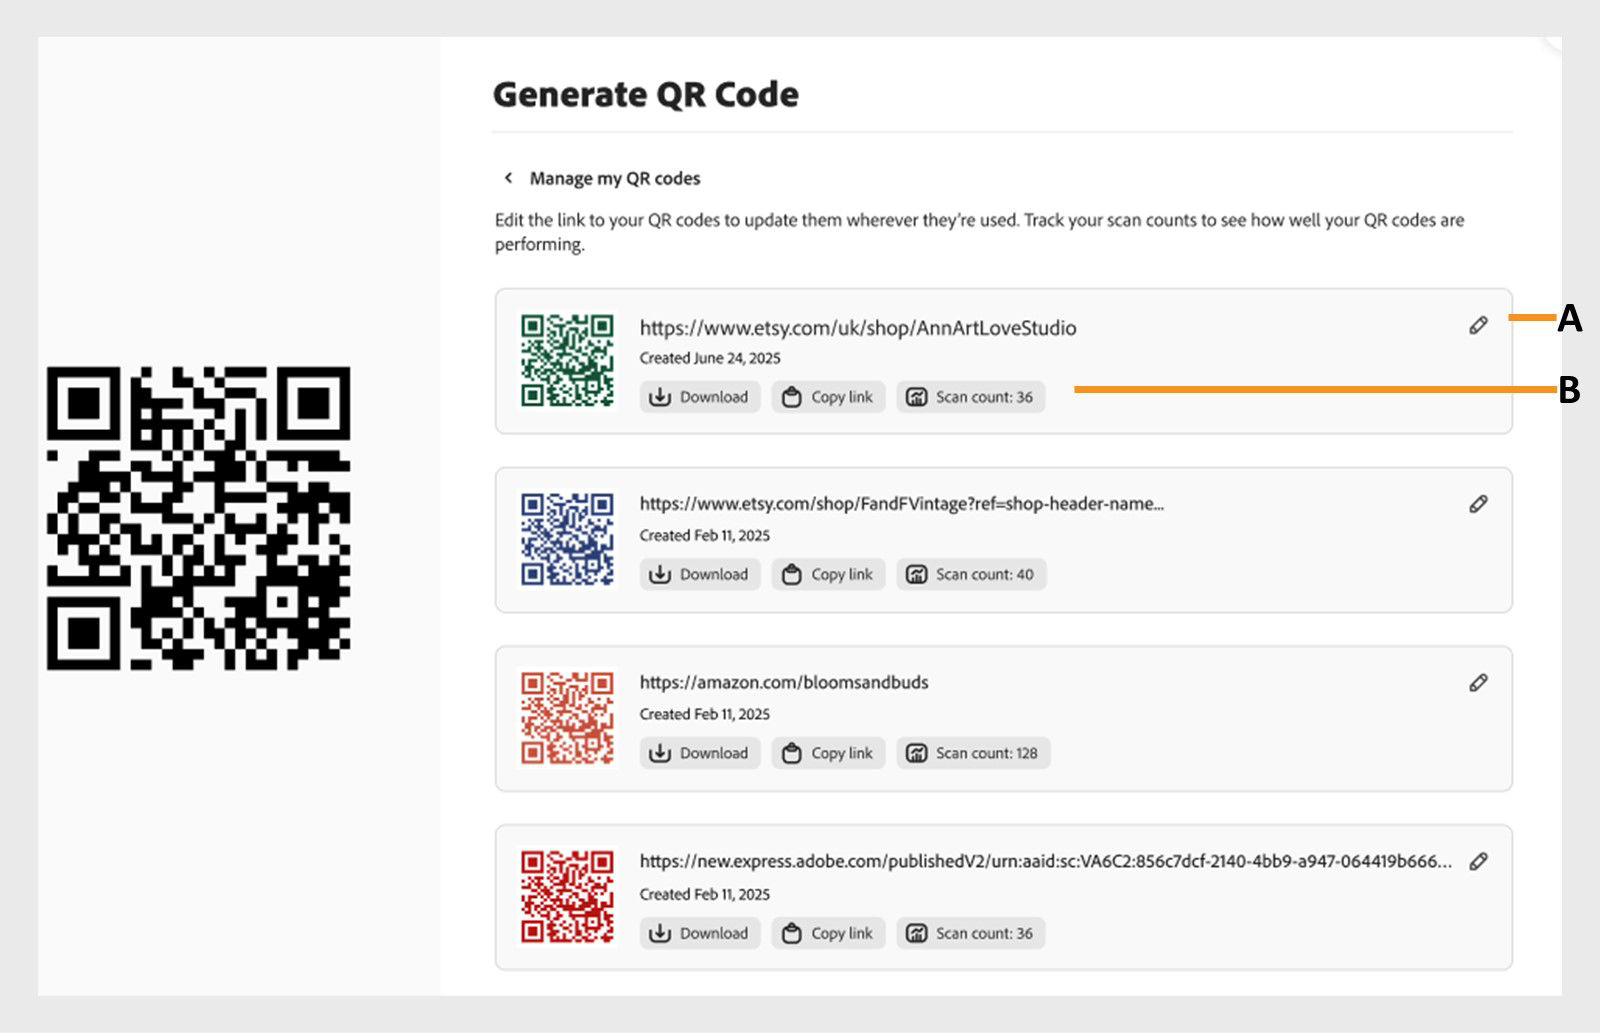
Task: Click the Created June 24, 2025 text
Action: pyautogui.click(x=710, y=358)
